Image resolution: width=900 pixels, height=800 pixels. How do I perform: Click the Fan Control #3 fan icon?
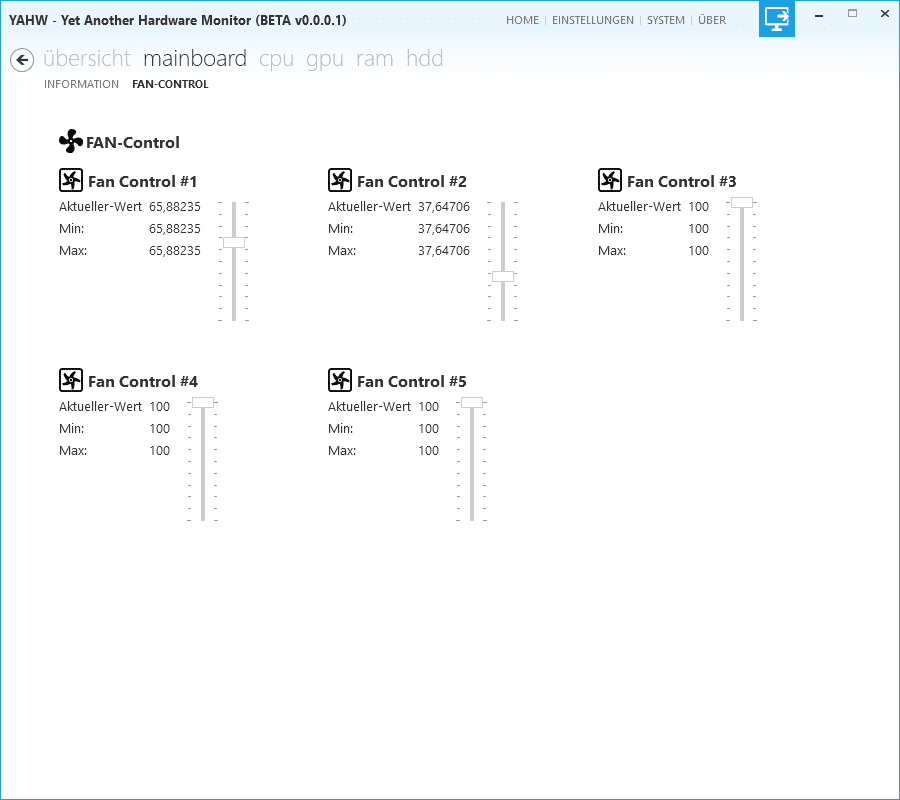click(x=610, y=180)
